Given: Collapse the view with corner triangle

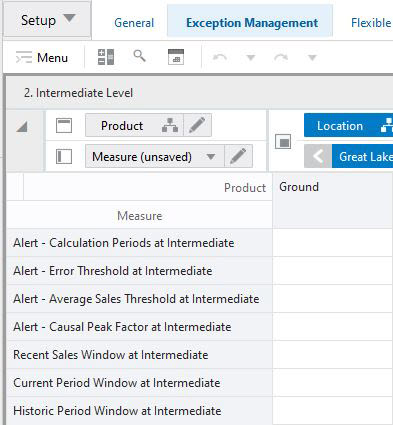Looking at the screenshot, I should pos(22,126).
